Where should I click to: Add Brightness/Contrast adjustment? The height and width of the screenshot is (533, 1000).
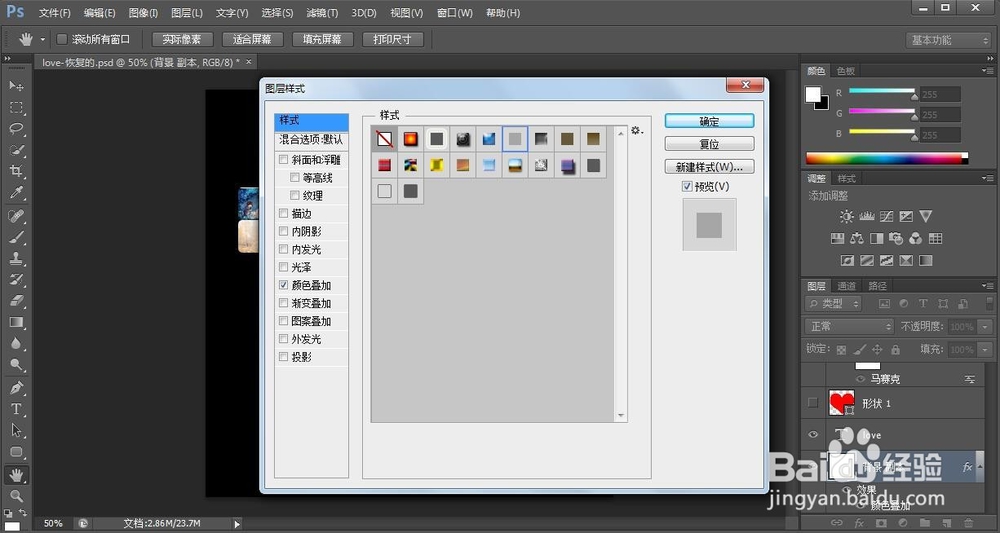pos(846,216)
